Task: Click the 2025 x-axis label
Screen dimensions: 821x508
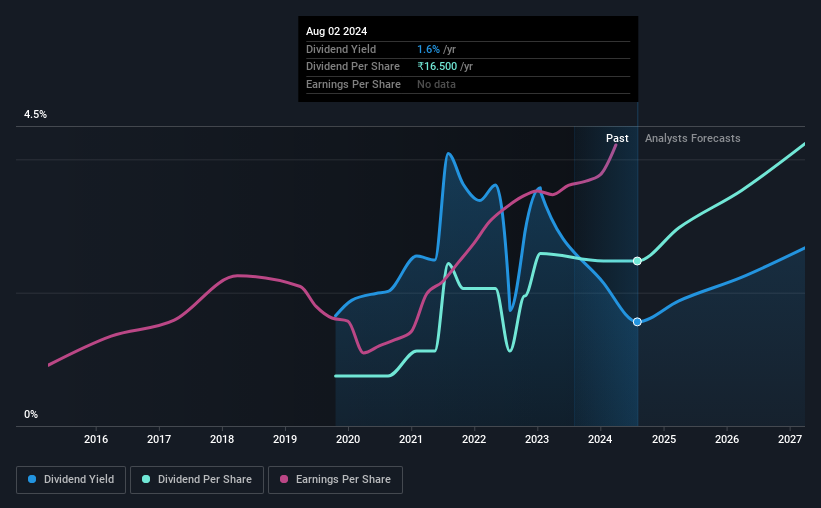Action: pyautogui.click(x=664, y=439)
